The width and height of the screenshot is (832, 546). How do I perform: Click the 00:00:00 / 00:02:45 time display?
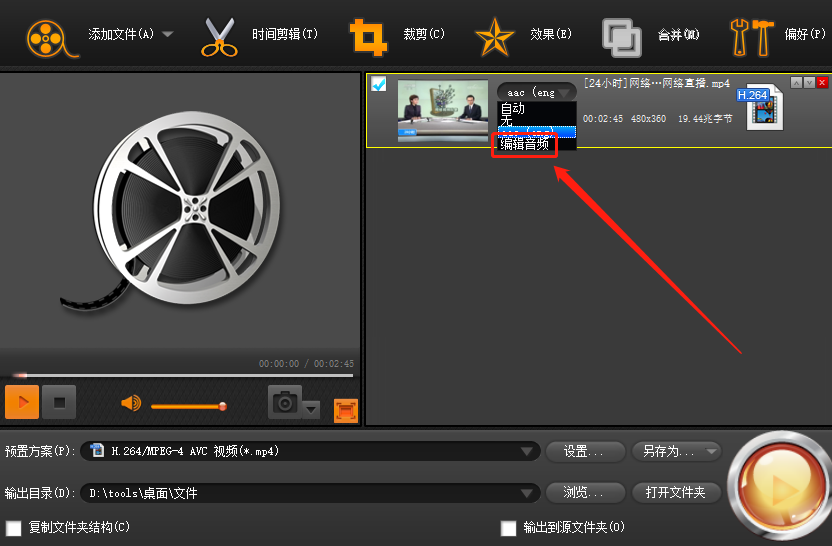(x=306, y=363)
